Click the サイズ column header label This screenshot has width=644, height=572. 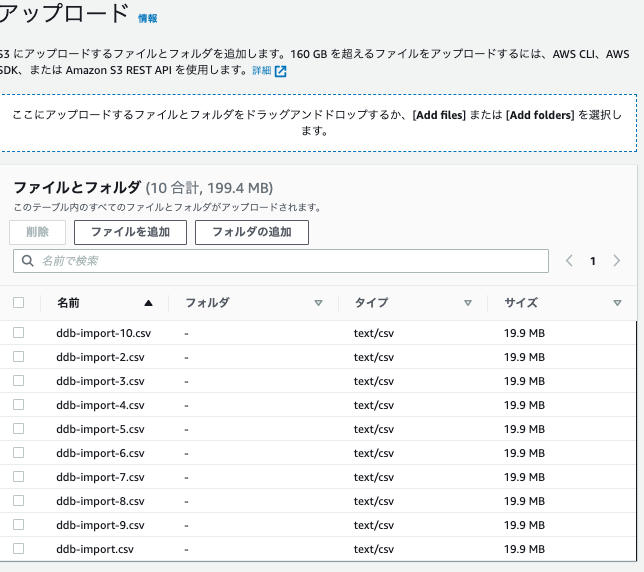pos(521,303)
